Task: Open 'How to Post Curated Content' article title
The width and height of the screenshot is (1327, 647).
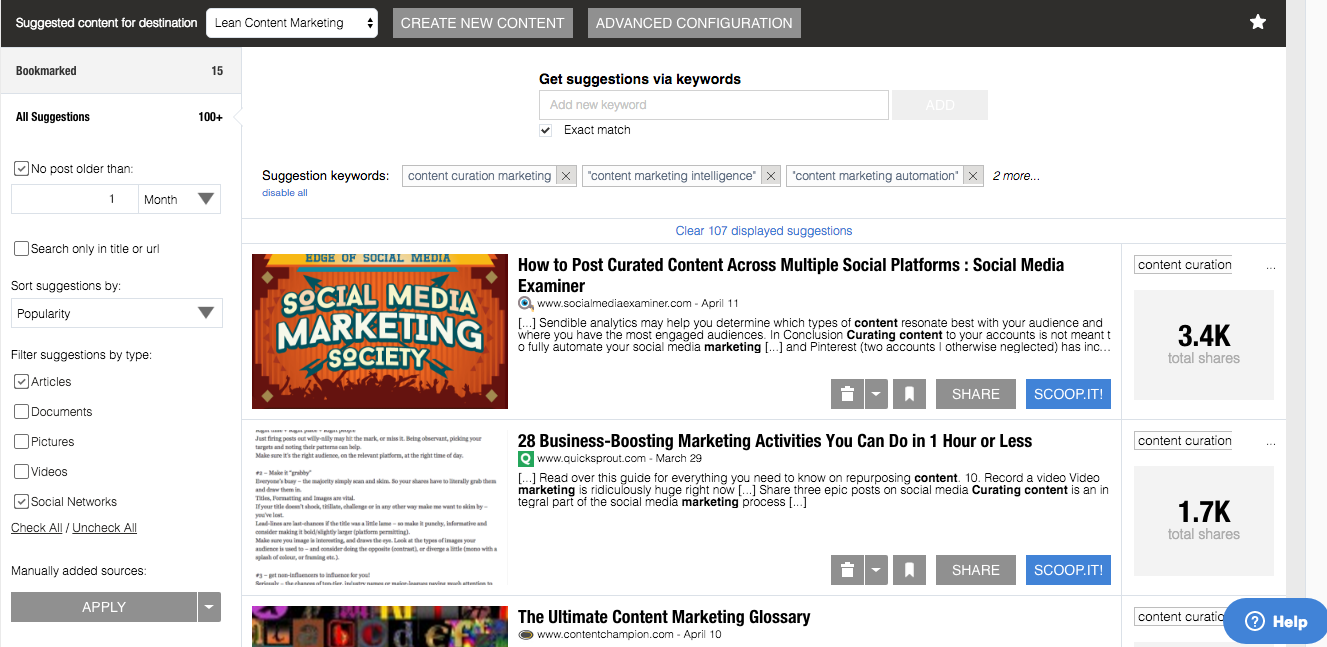Action: [791, 275]
